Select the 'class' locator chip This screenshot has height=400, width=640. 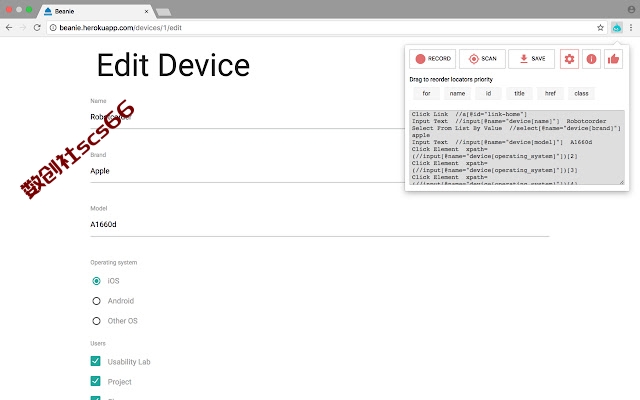pyautogui.click(x=581, y=93)
